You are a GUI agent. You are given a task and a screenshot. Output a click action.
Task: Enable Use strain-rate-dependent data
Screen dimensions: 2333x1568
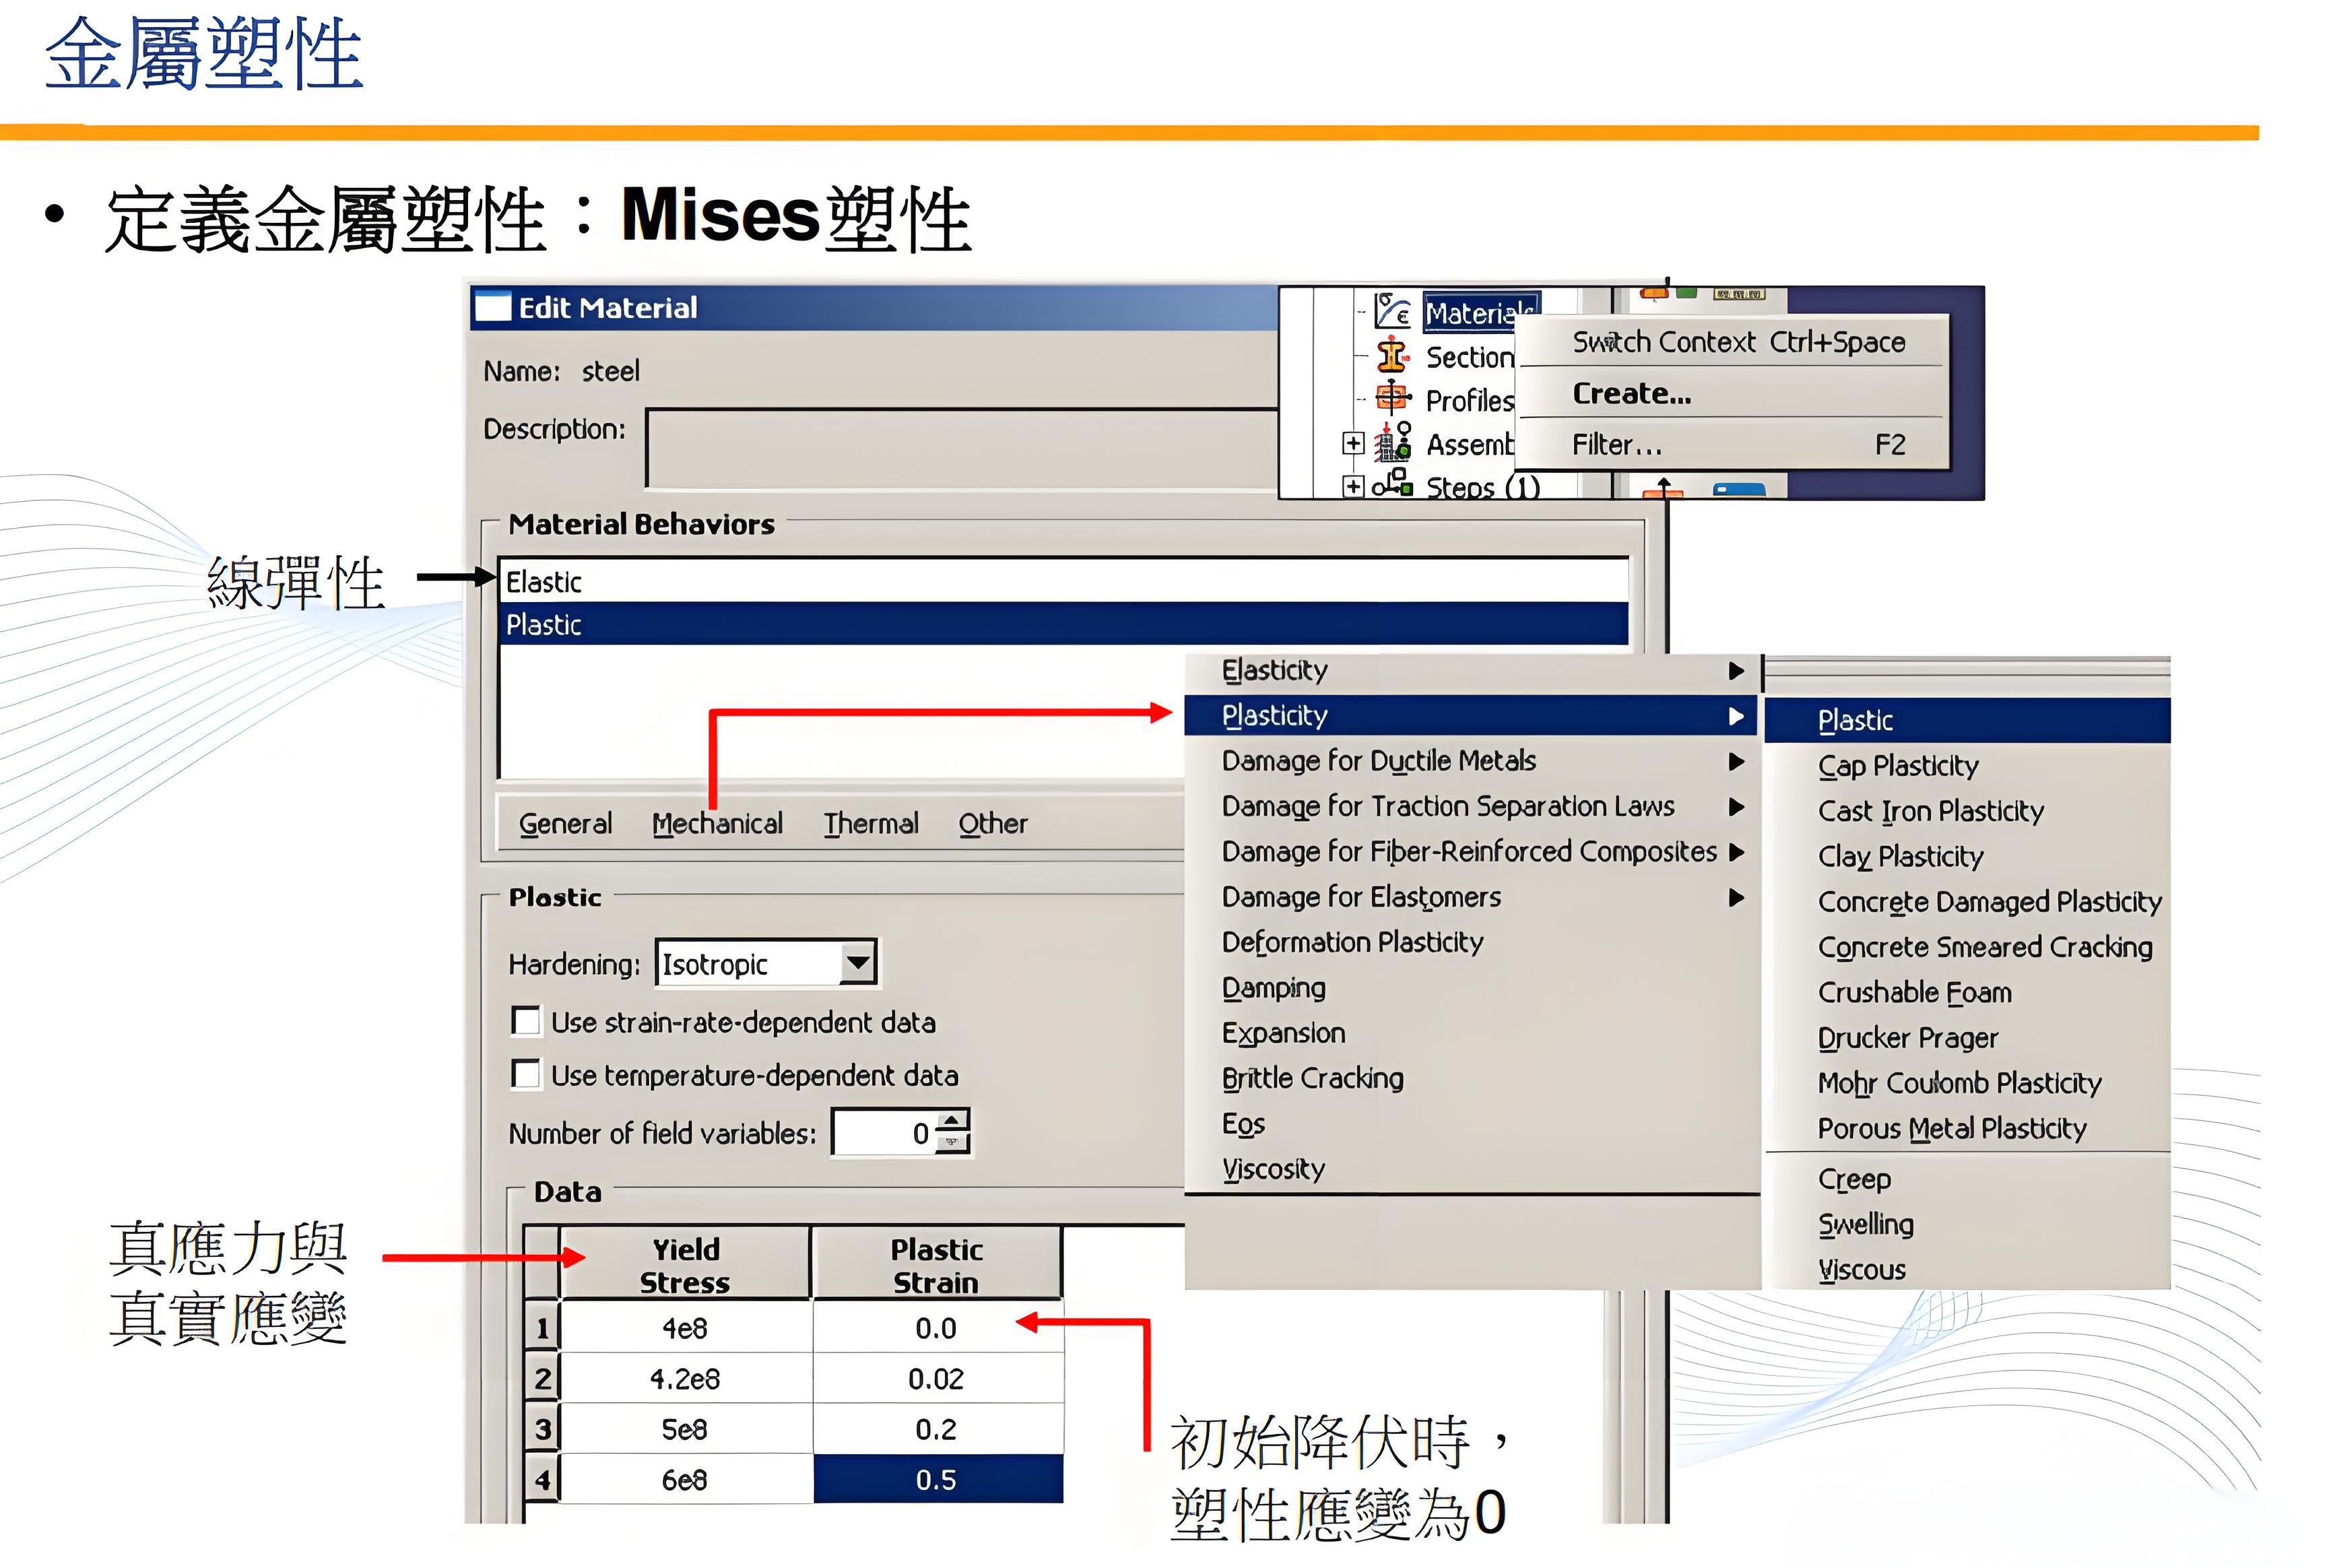point(526,1021)
